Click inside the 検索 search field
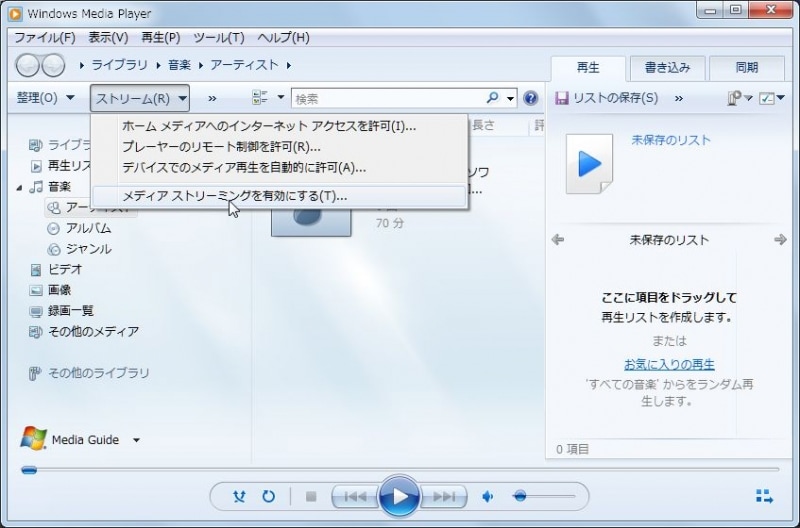 pos(389,98)
